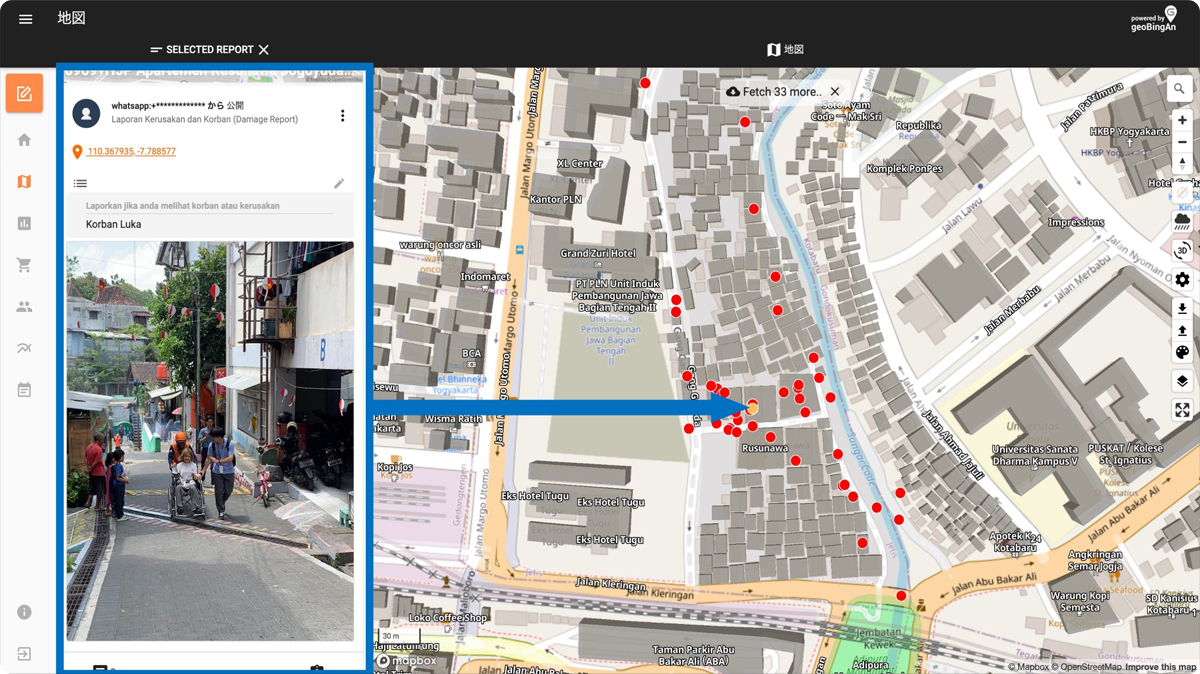Switch to the 地図 tab

(x=785, y=50)
